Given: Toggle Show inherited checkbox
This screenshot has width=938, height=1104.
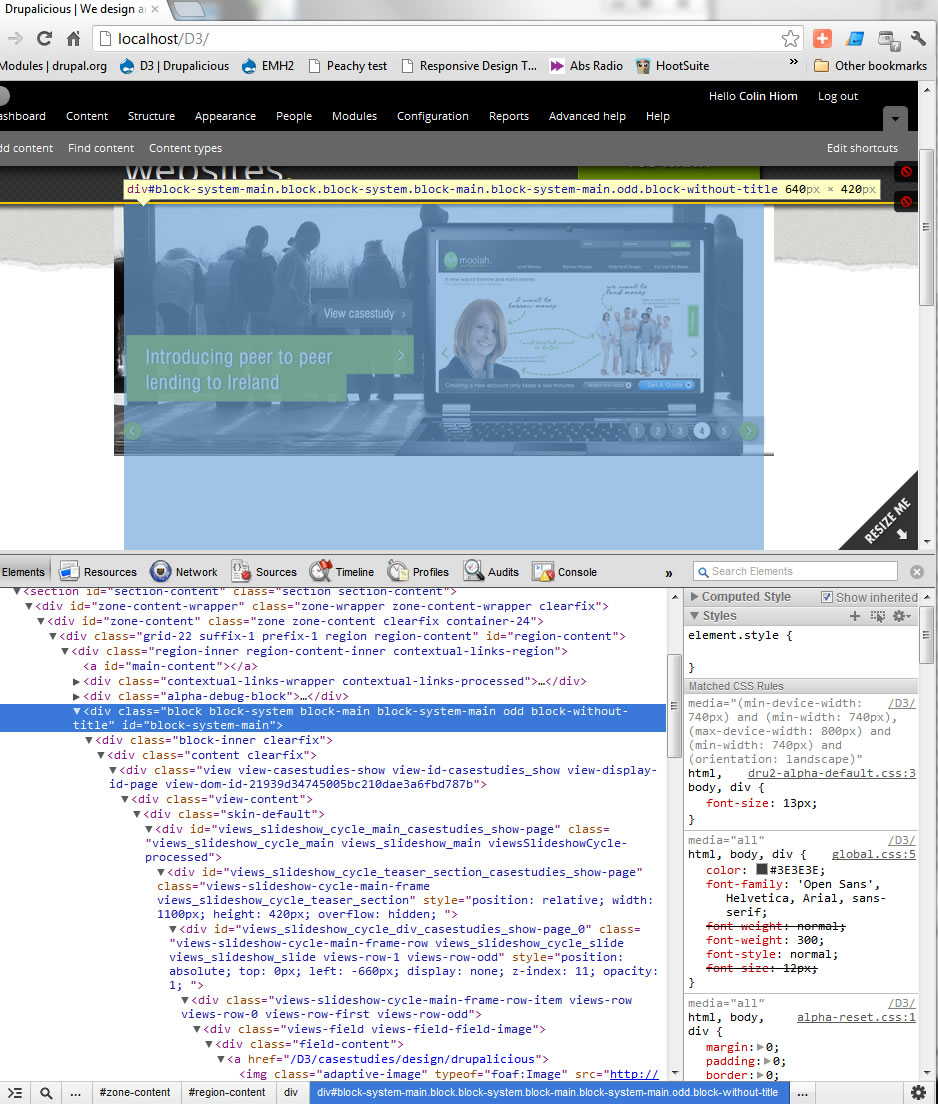Looking at the screenshot, I should pos(827,597).
